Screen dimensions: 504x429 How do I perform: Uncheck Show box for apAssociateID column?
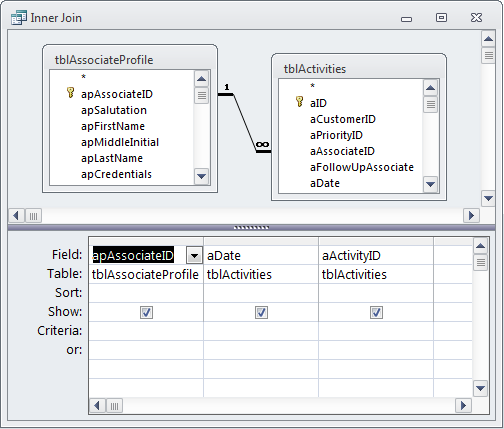pos(146,312)
